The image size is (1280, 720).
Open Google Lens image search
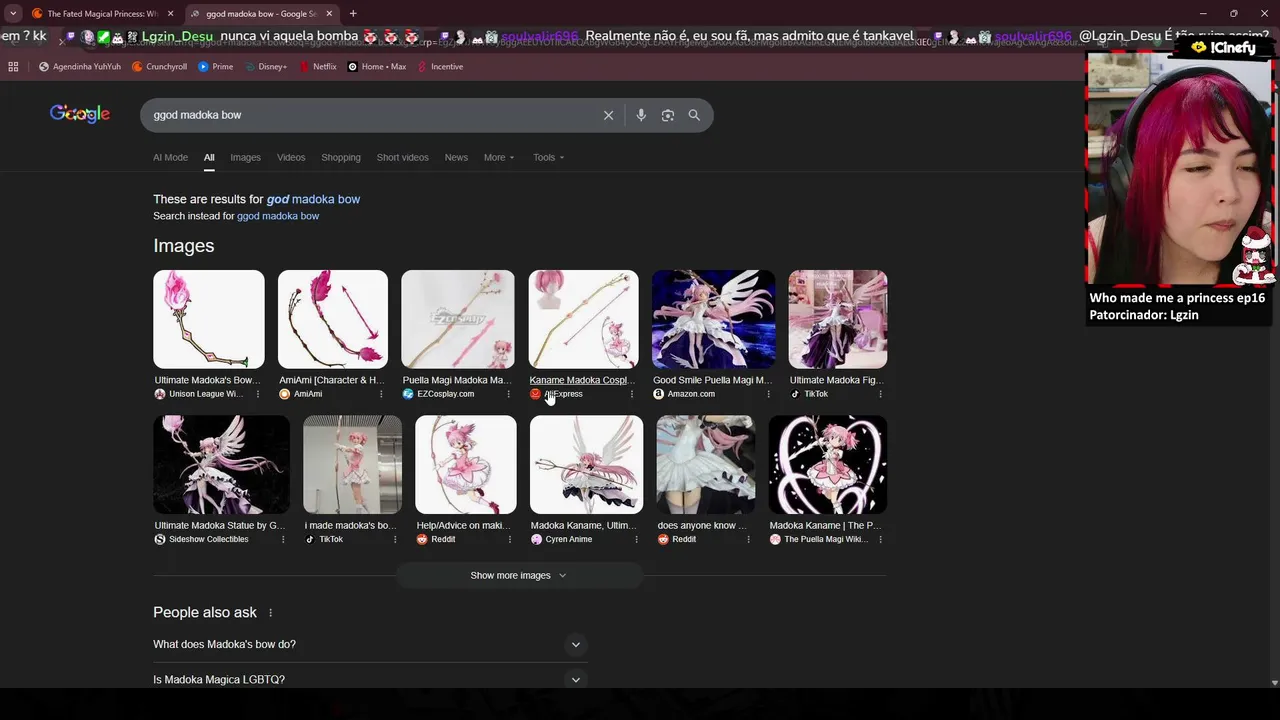(668, 115)
